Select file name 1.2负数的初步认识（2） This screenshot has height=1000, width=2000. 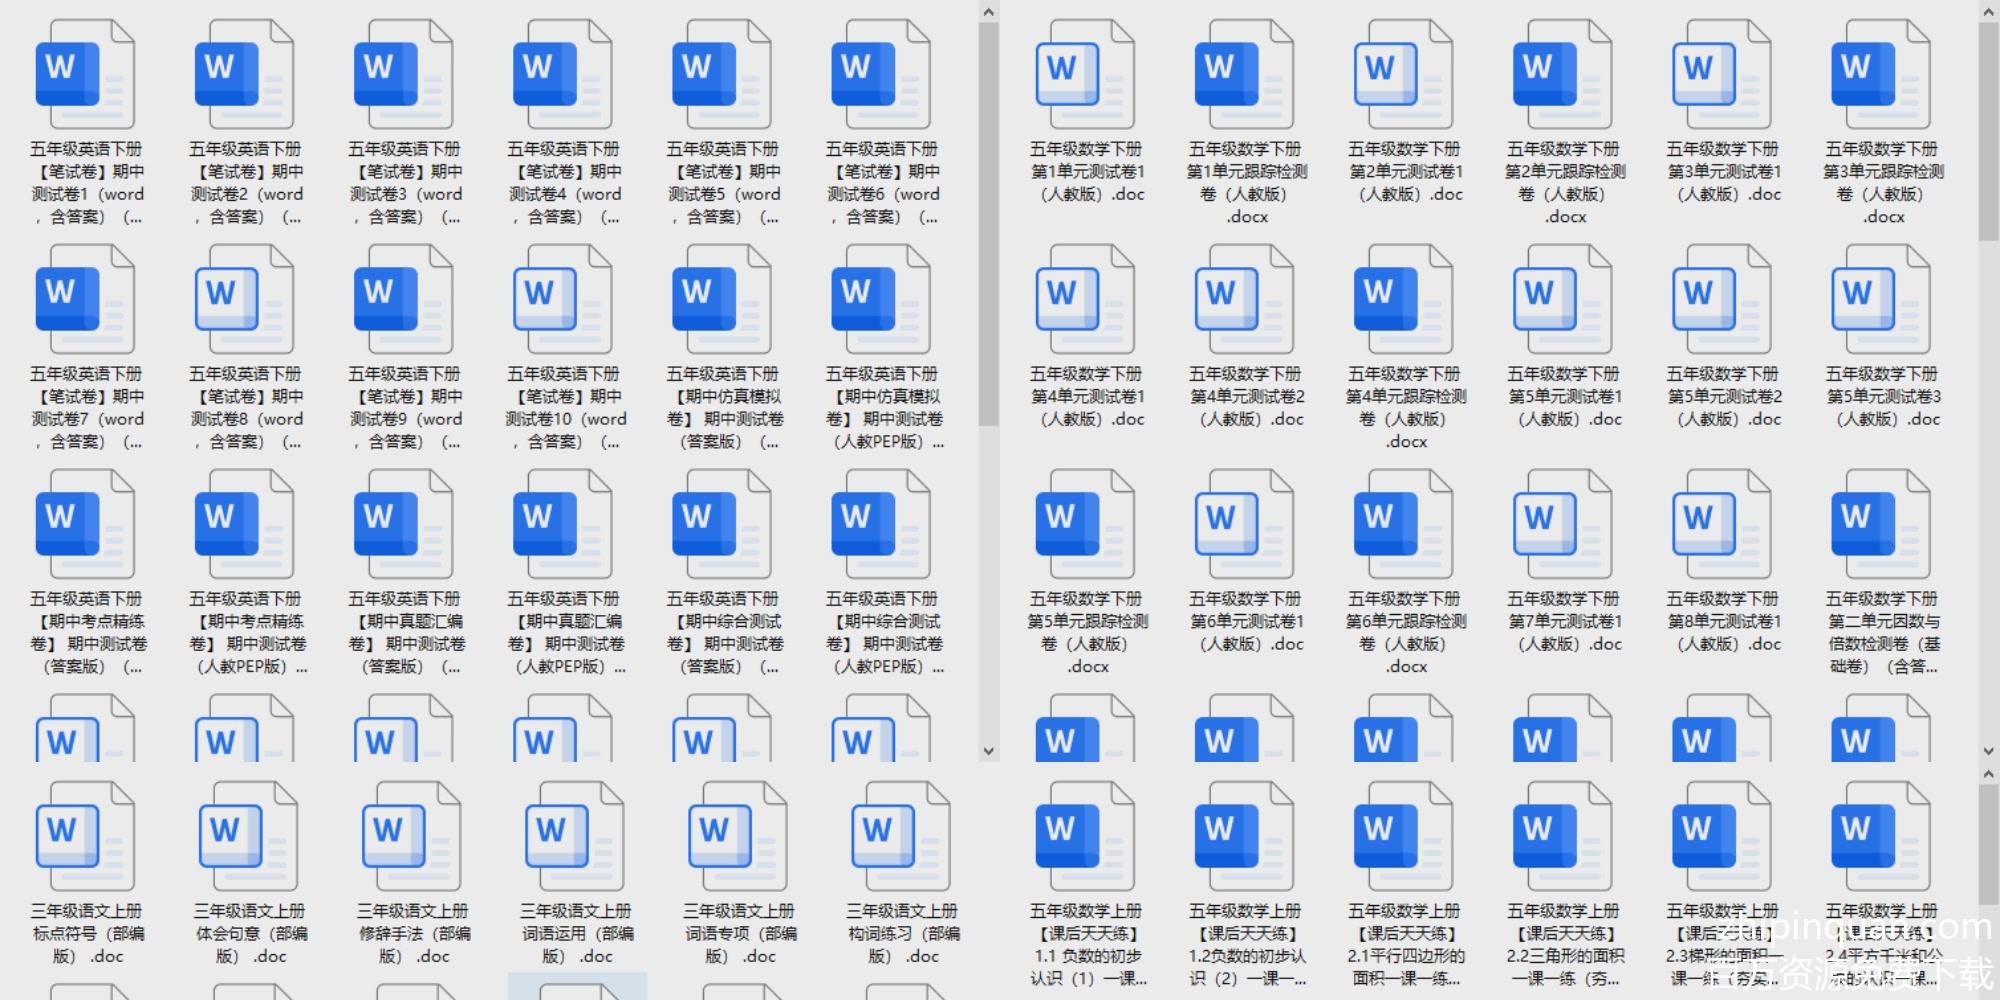coord(1246,945)
